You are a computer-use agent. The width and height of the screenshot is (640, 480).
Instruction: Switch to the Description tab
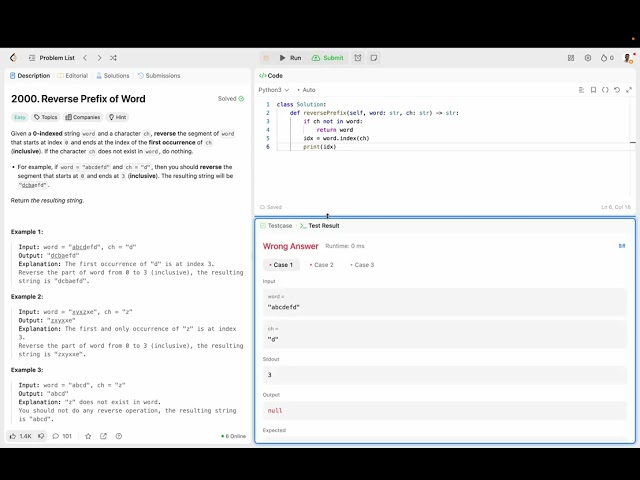click(x=30, y=76)
